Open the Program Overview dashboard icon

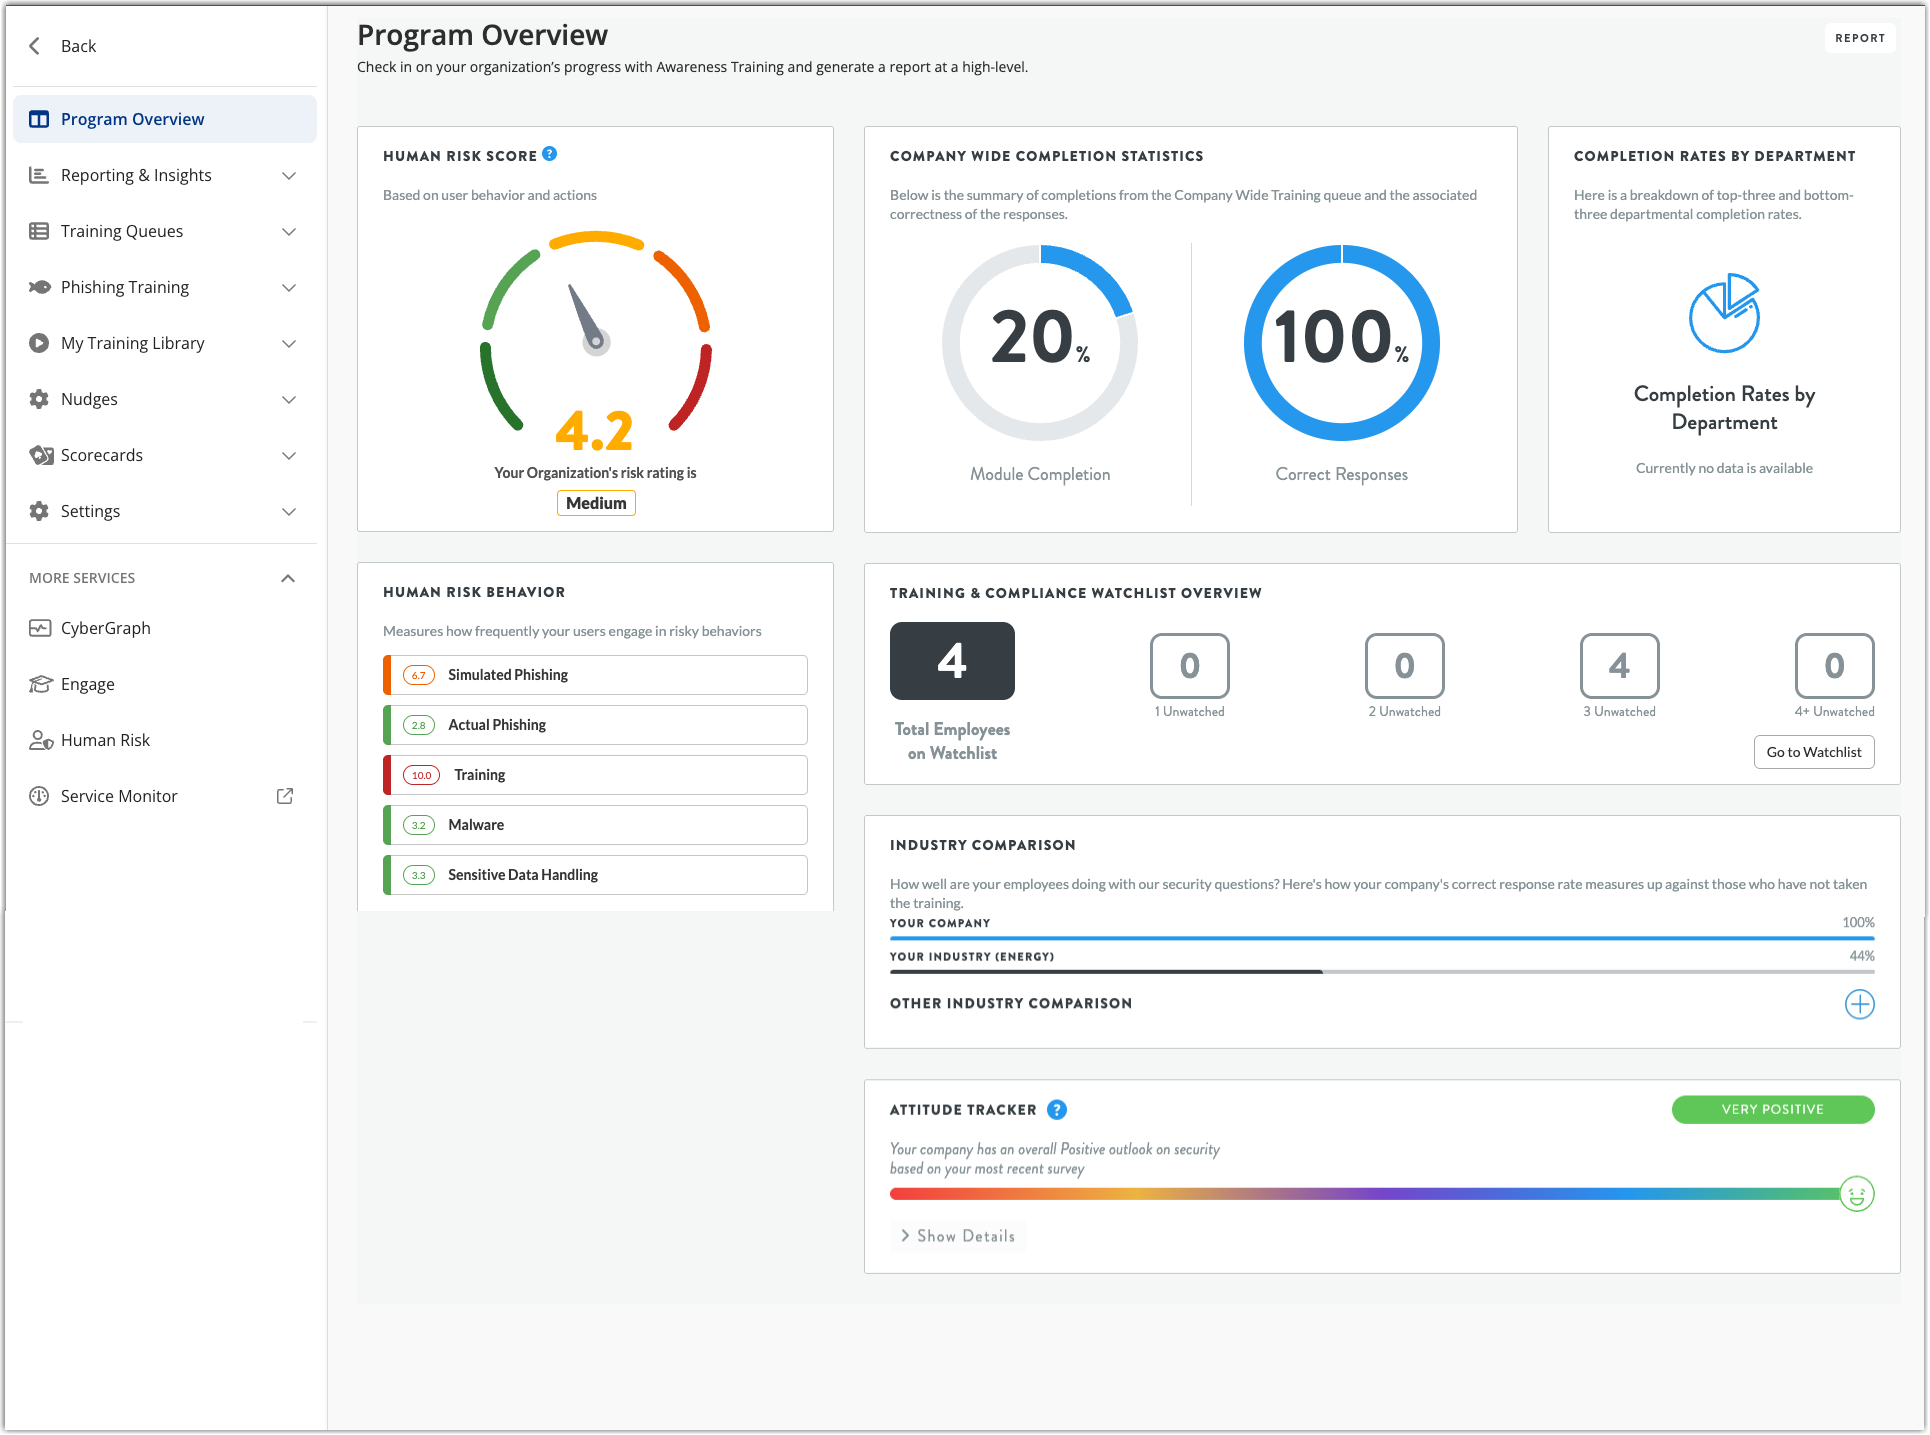coord(38,118)
